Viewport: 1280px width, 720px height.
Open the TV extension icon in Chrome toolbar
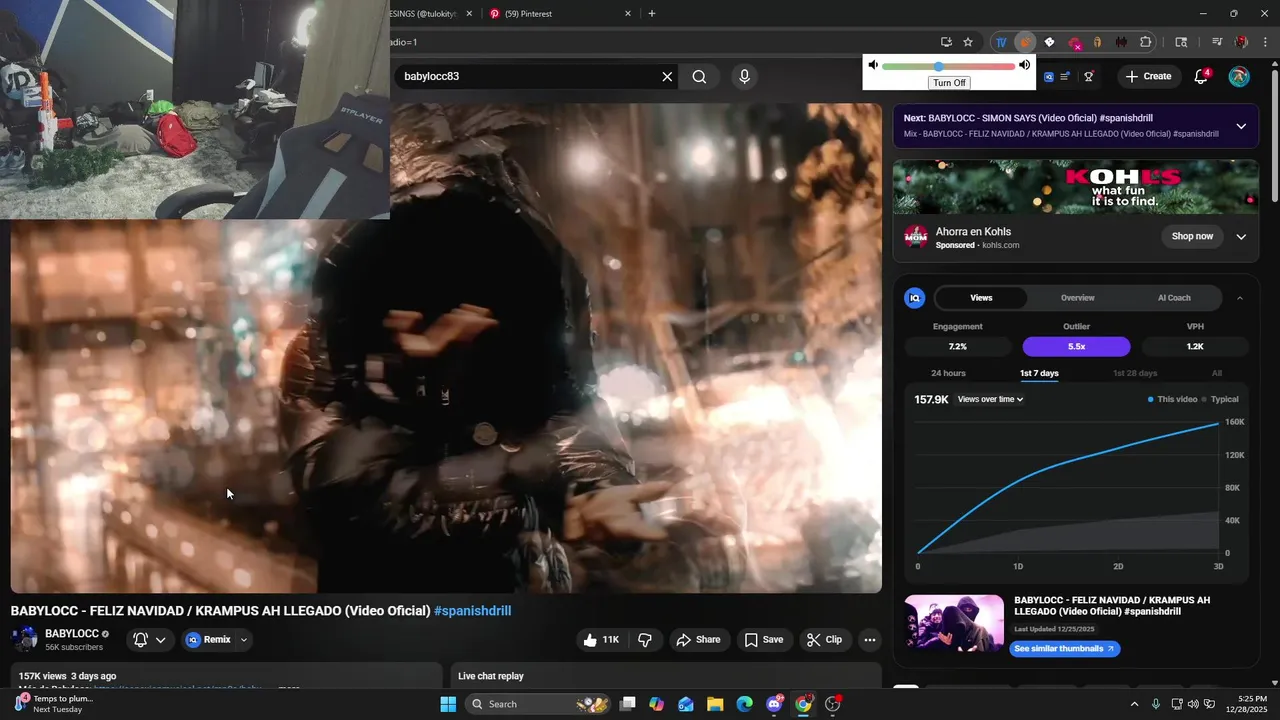click(1000, 42)
